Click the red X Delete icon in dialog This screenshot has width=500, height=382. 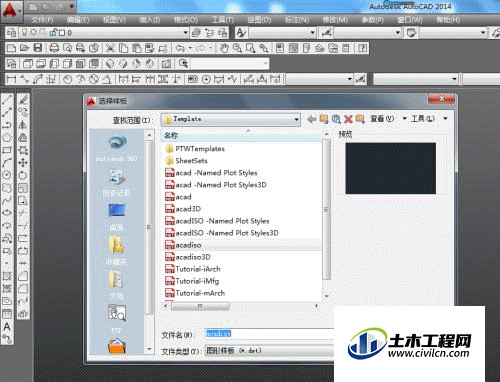click(x=348, y=119)
